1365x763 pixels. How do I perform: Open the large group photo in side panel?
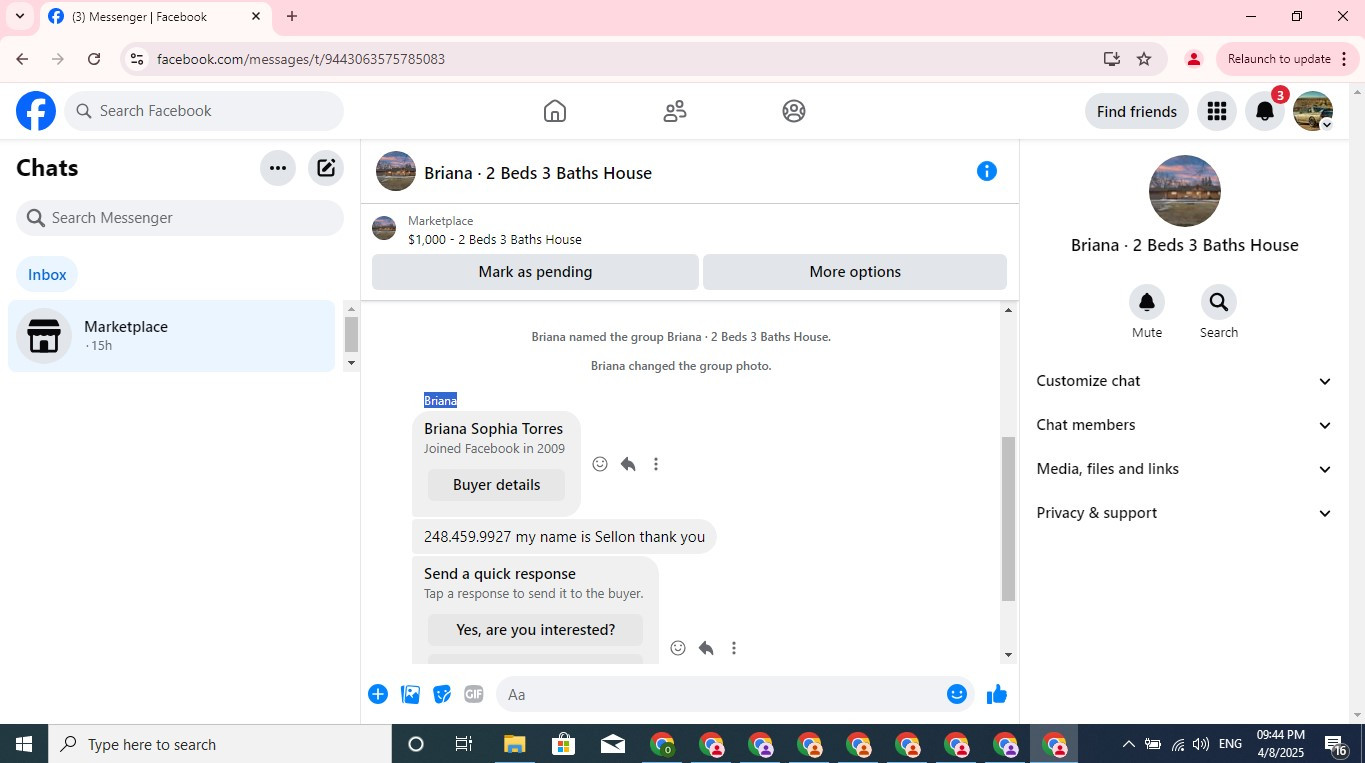(x=1185, y=191)
